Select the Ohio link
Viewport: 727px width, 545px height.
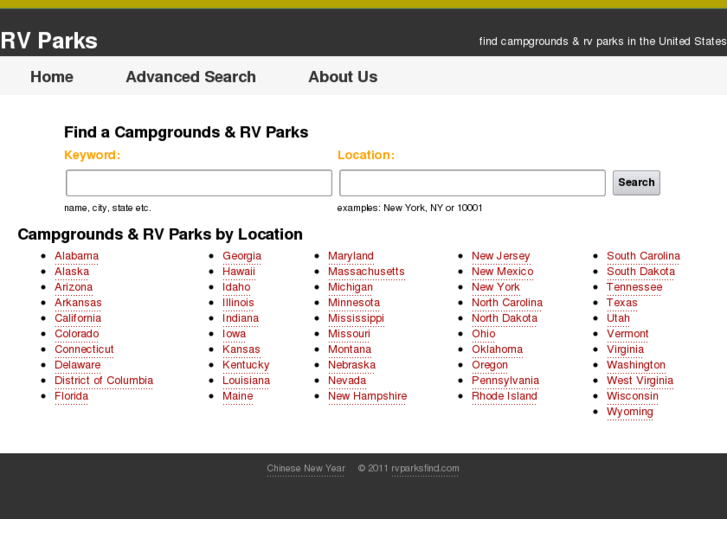484,334
